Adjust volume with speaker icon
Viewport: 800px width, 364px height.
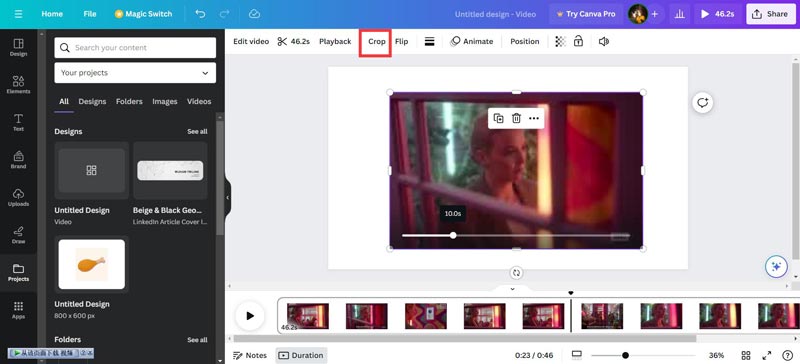click(604, 41)
